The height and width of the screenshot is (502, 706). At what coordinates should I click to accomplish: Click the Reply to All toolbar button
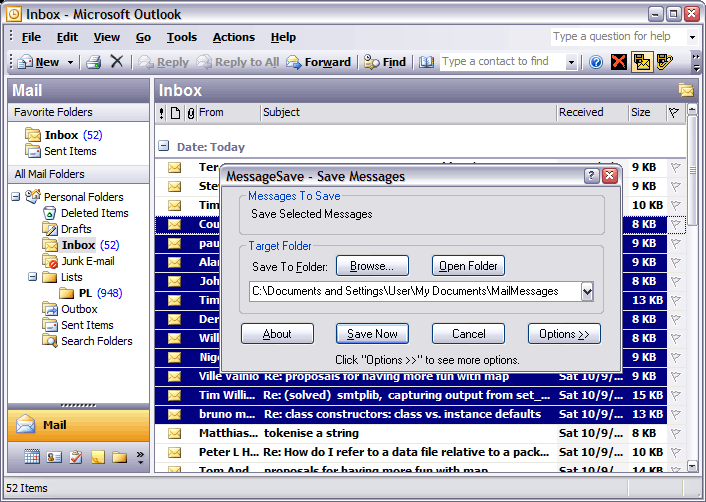(x=238, y=62)
